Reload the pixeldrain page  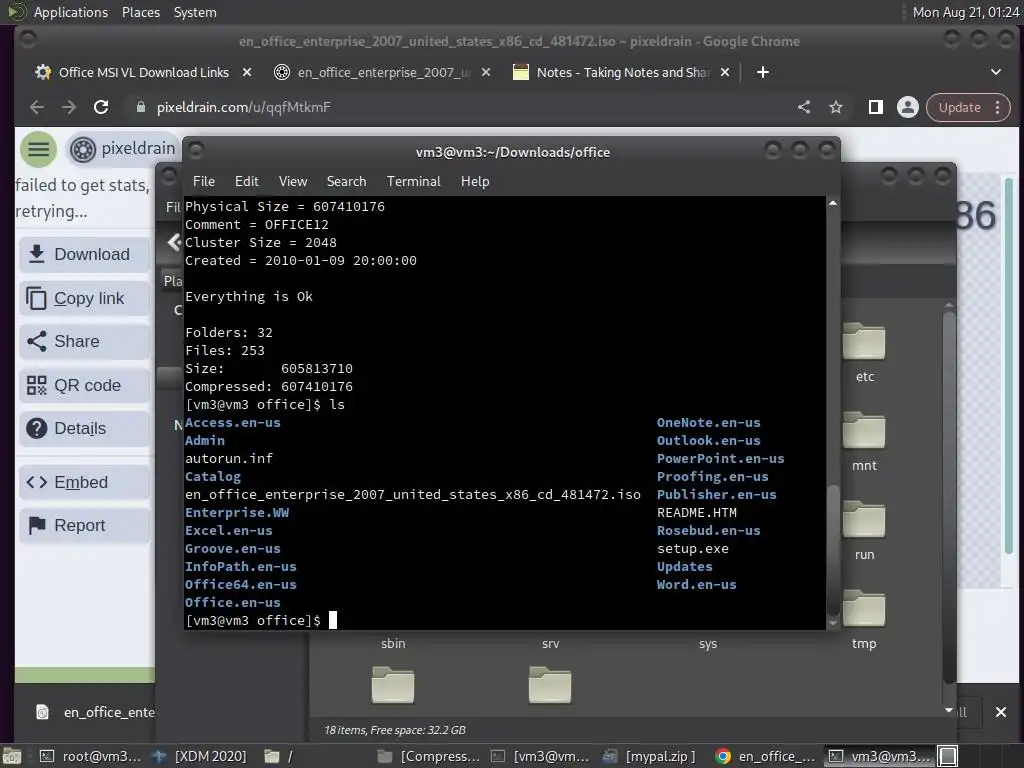click(x=101, y=107)
